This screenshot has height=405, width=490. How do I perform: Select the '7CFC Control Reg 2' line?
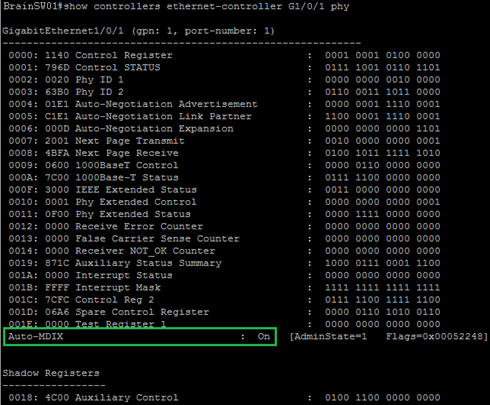224,300
